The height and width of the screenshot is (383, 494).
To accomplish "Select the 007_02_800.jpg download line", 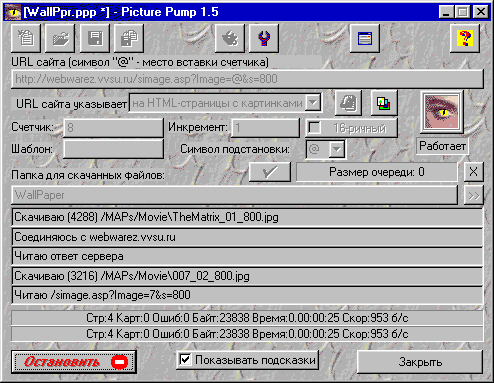I will [247, 276].
